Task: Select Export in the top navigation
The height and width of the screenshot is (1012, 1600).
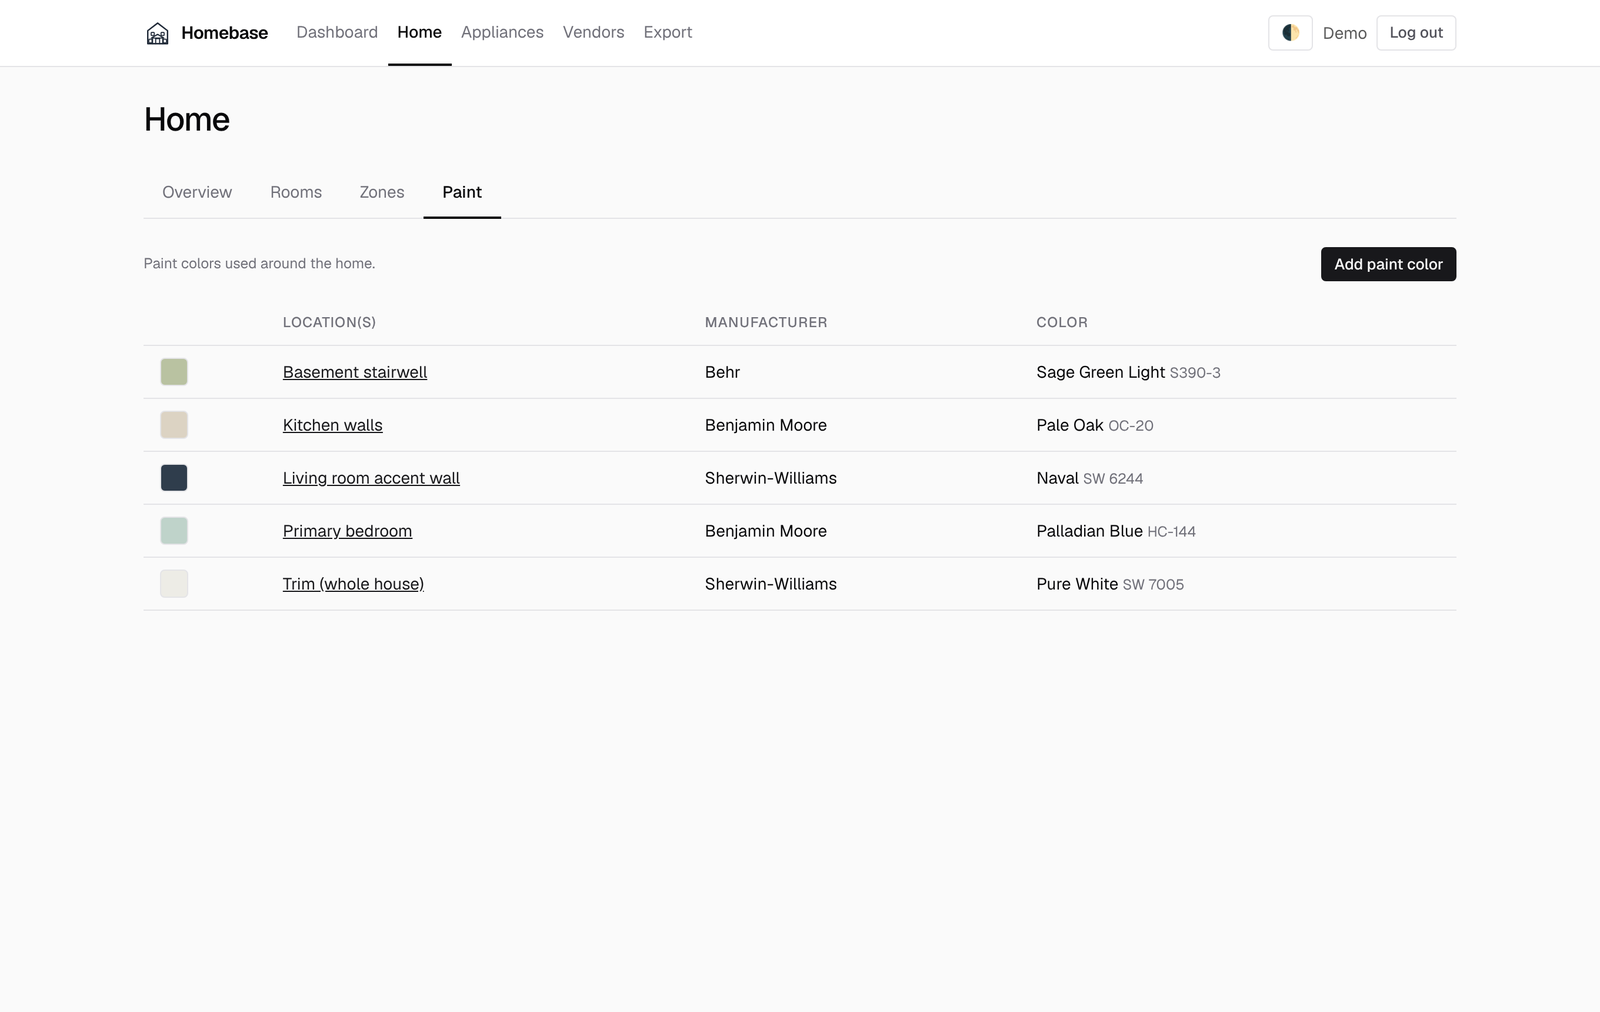Action: pyautogui.click(x=668, y=32)
